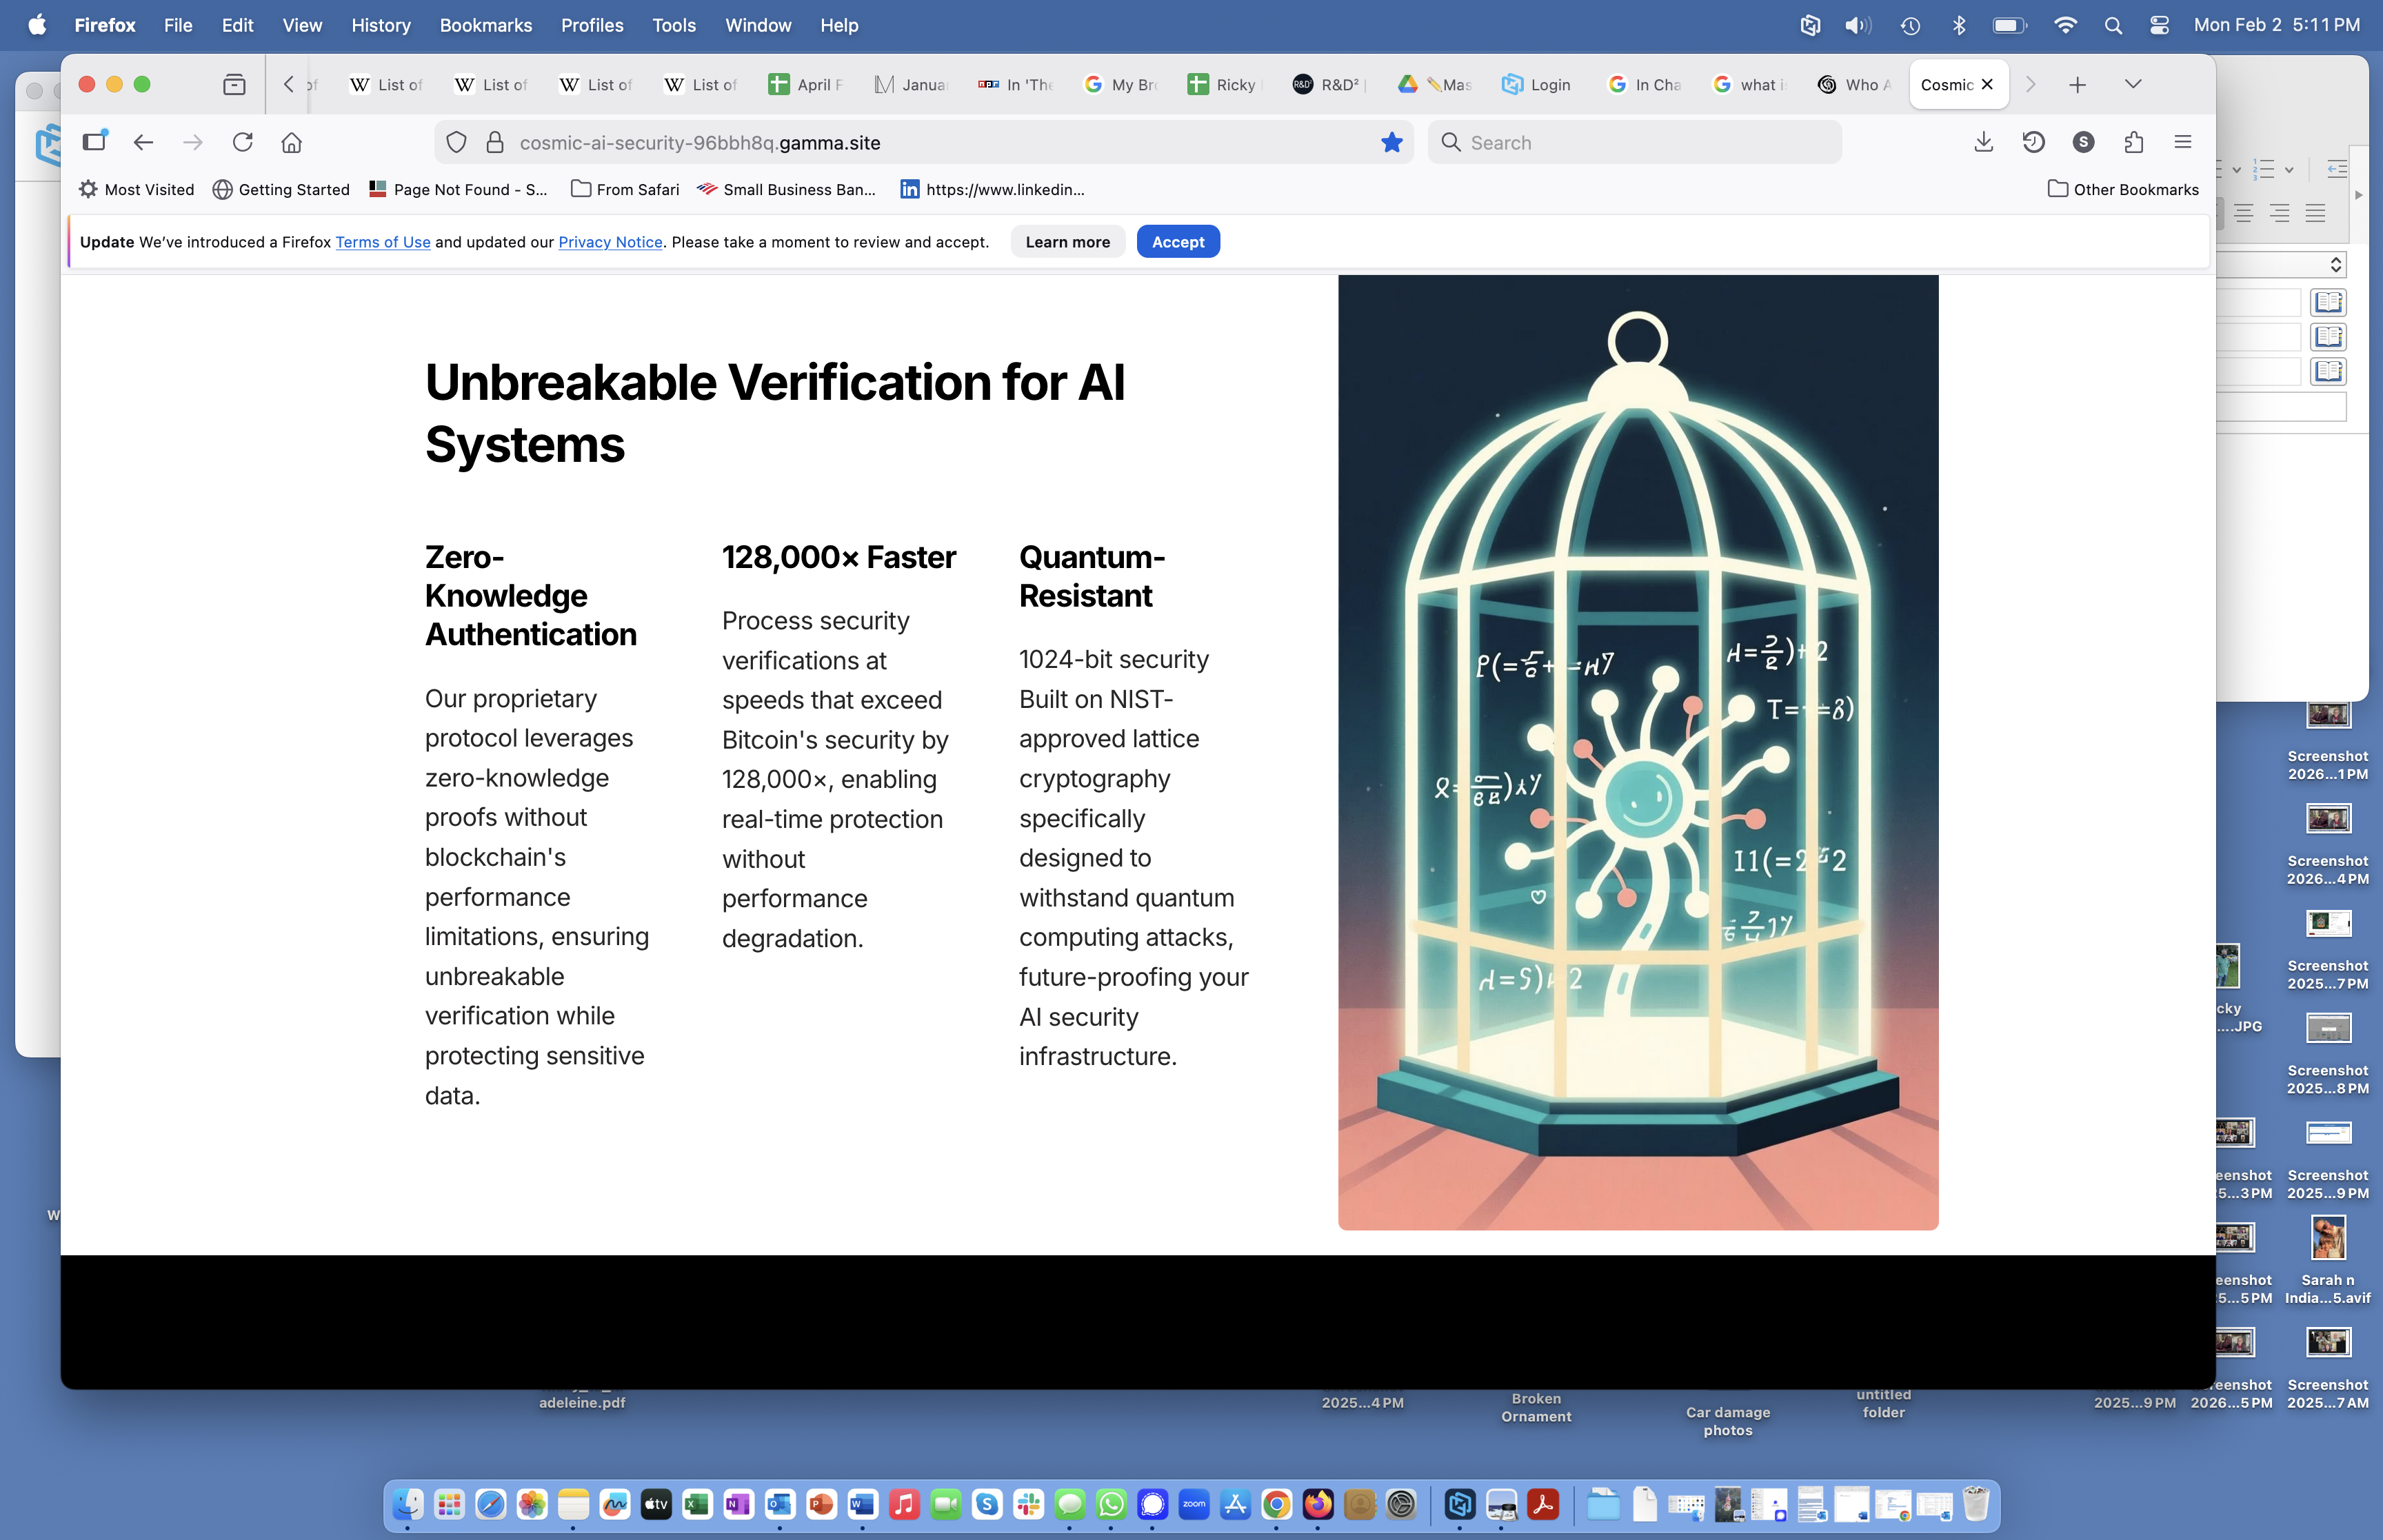This screenshot has width=2383, height=1540.
Task: Open the Privacy Notice link
Action: (x=610, y=242)
